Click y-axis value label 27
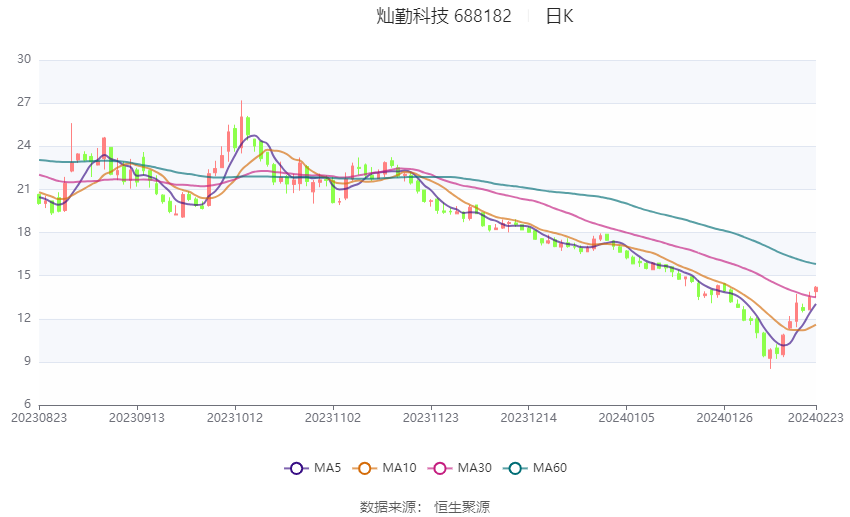850x517 pixels. [24, 102]
